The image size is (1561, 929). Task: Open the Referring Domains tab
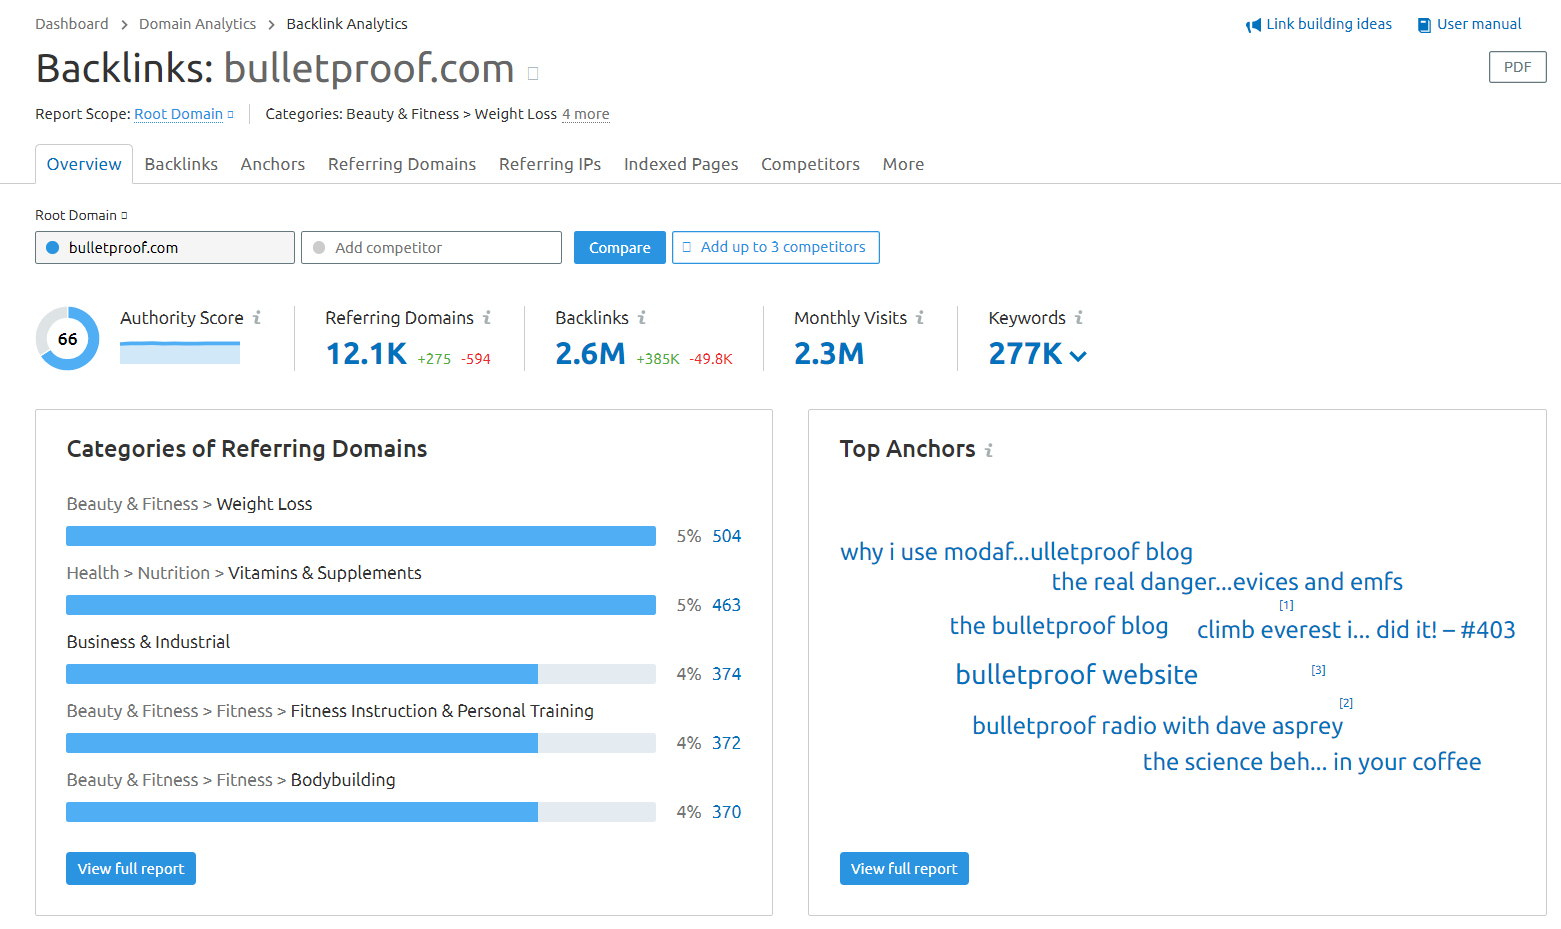tap(402, 164)
